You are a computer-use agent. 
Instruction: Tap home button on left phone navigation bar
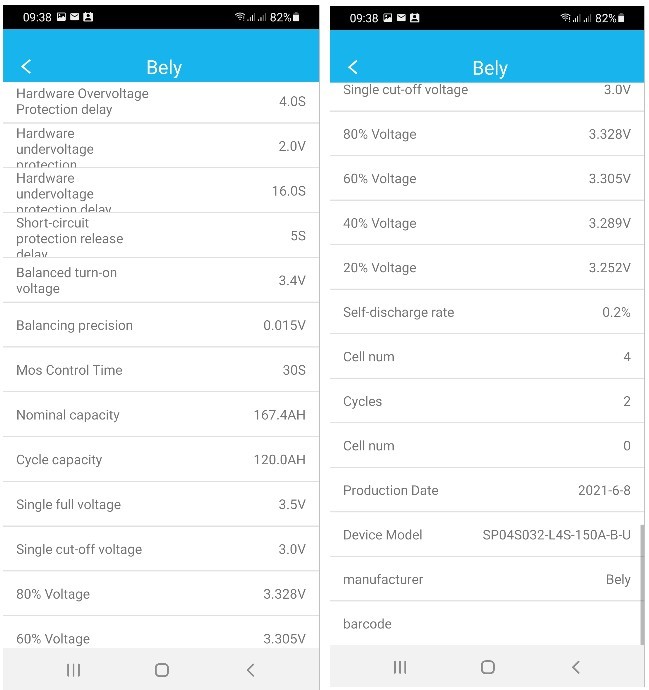[x=162, y=670]
